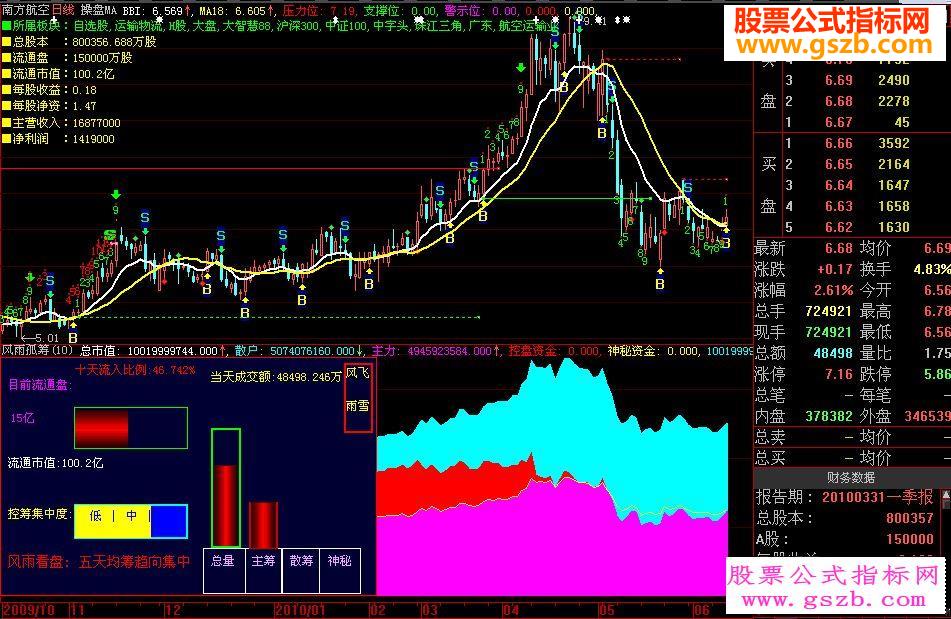Select the 散筹 column label
951x619 pixels.
point(301,561)
